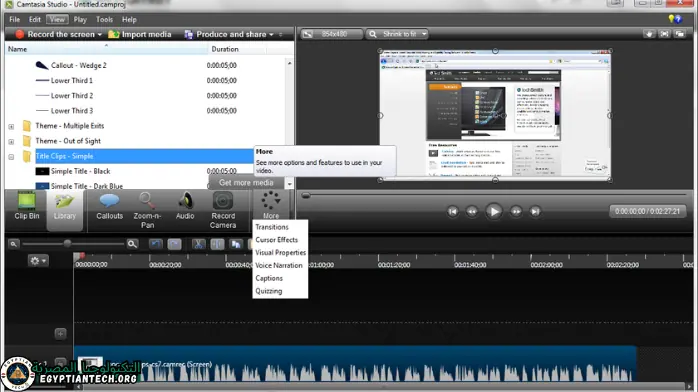The height and width of the screenshot is (392, 698).
Task: Open Record the screen dropdown arrow
Action: (100, 34)
